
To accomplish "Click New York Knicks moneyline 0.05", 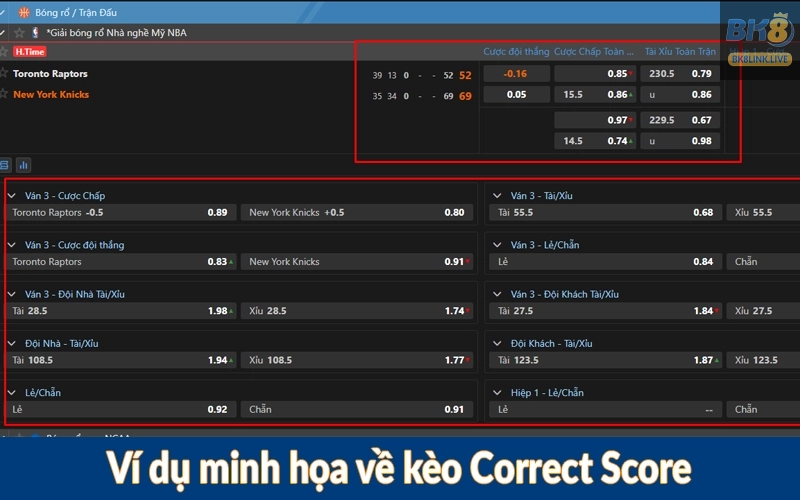I will point(516,94).
